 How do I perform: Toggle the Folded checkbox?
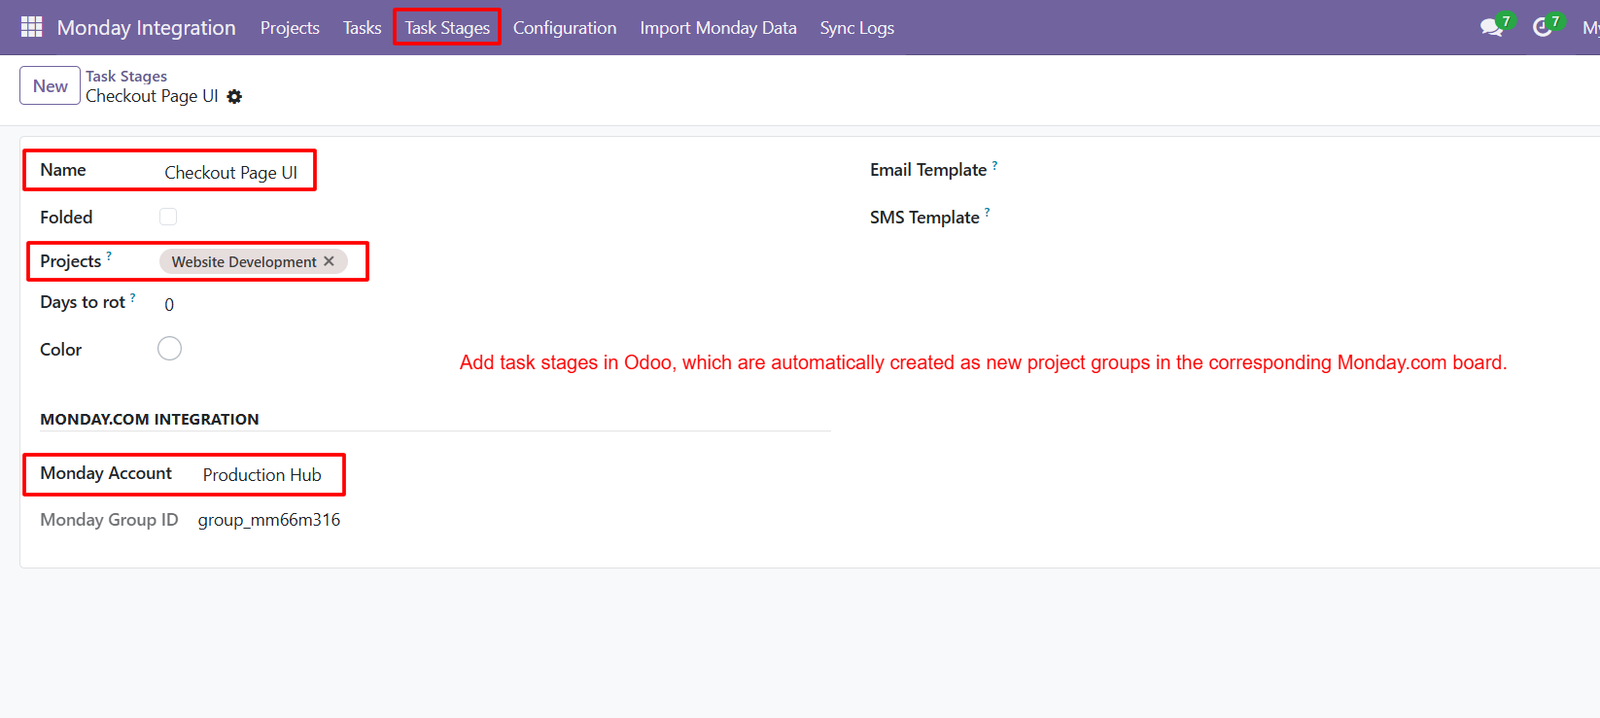click(168, 217)
